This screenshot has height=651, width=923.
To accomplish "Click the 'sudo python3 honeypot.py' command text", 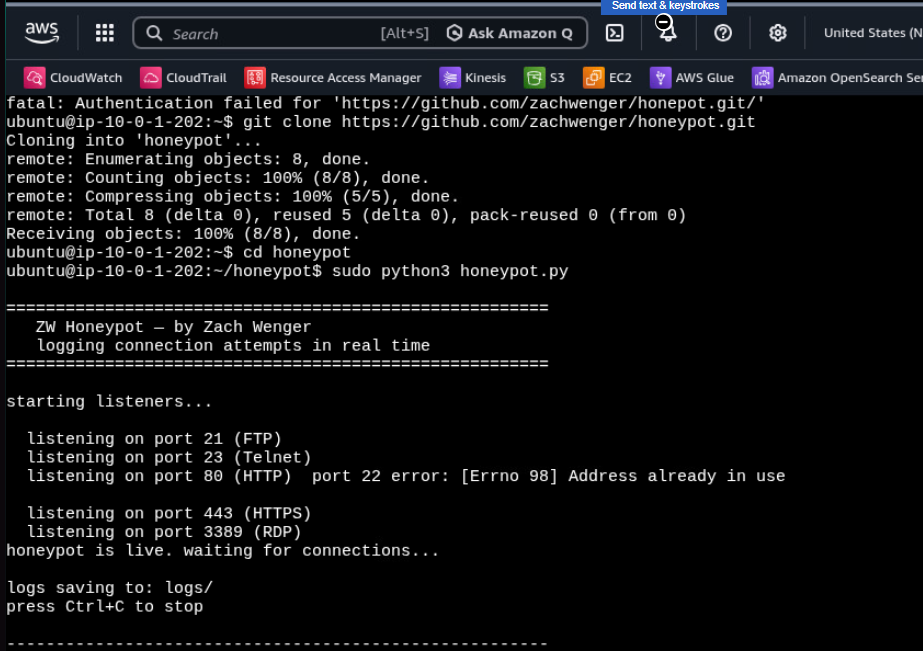I will (450, 271).
